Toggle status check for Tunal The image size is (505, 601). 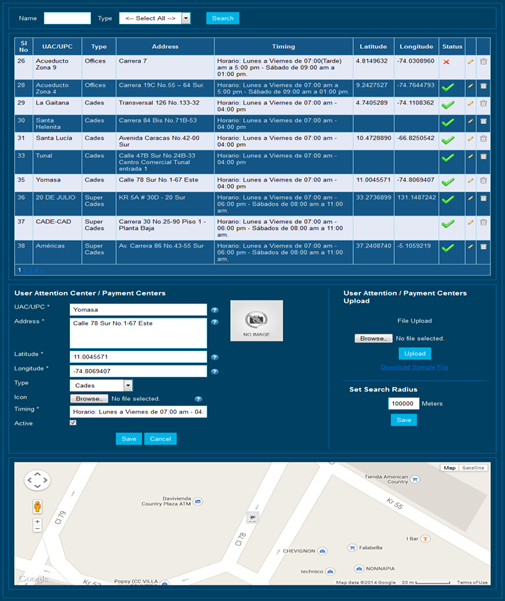(x=448, y=158)
